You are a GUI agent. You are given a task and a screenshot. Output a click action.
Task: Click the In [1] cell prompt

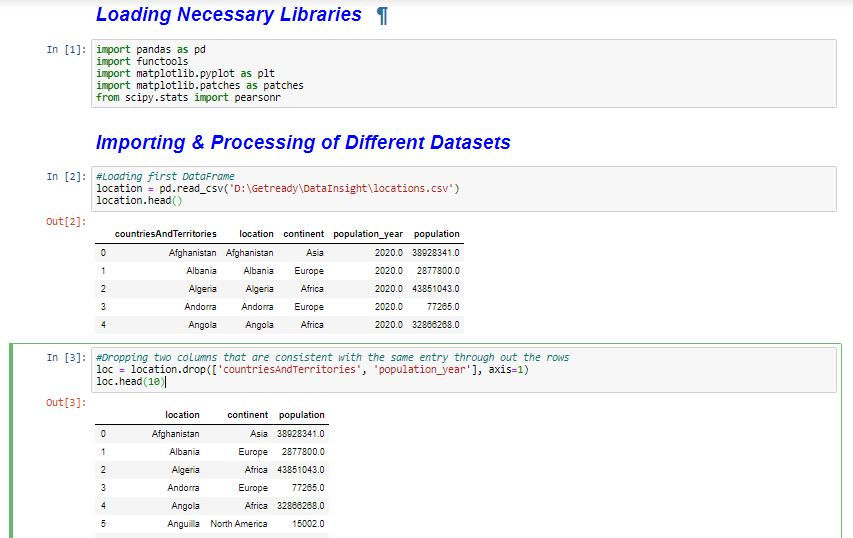point(66,49)
